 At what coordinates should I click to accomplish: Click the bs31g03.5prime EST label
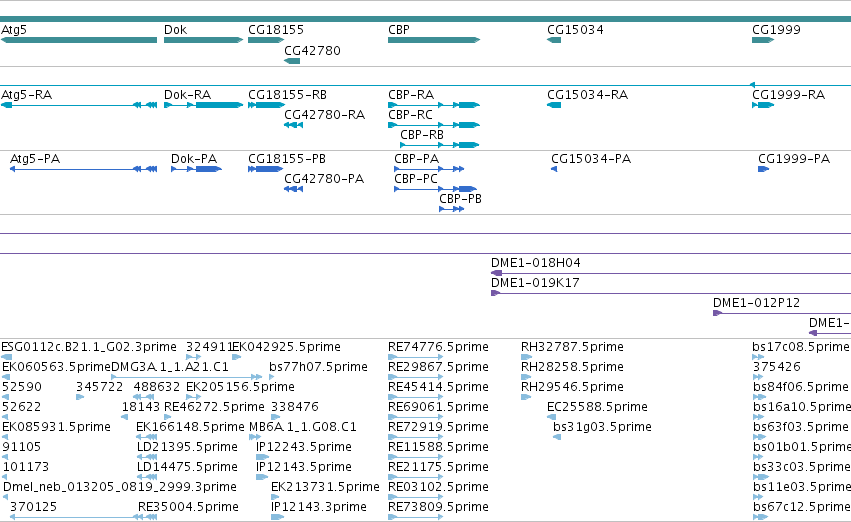(x=602, y=427)
